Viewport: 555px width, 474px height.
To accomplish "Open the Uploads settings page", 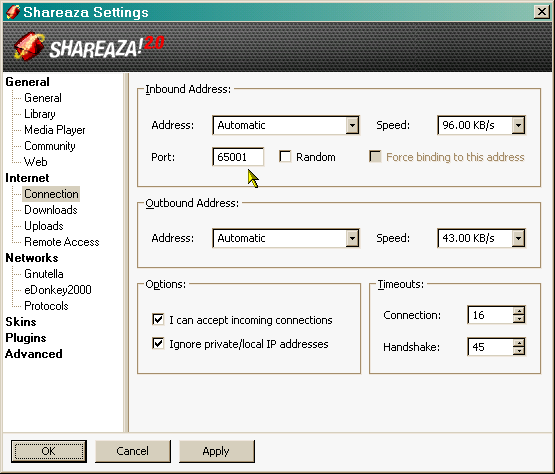I will pos(44,226).
